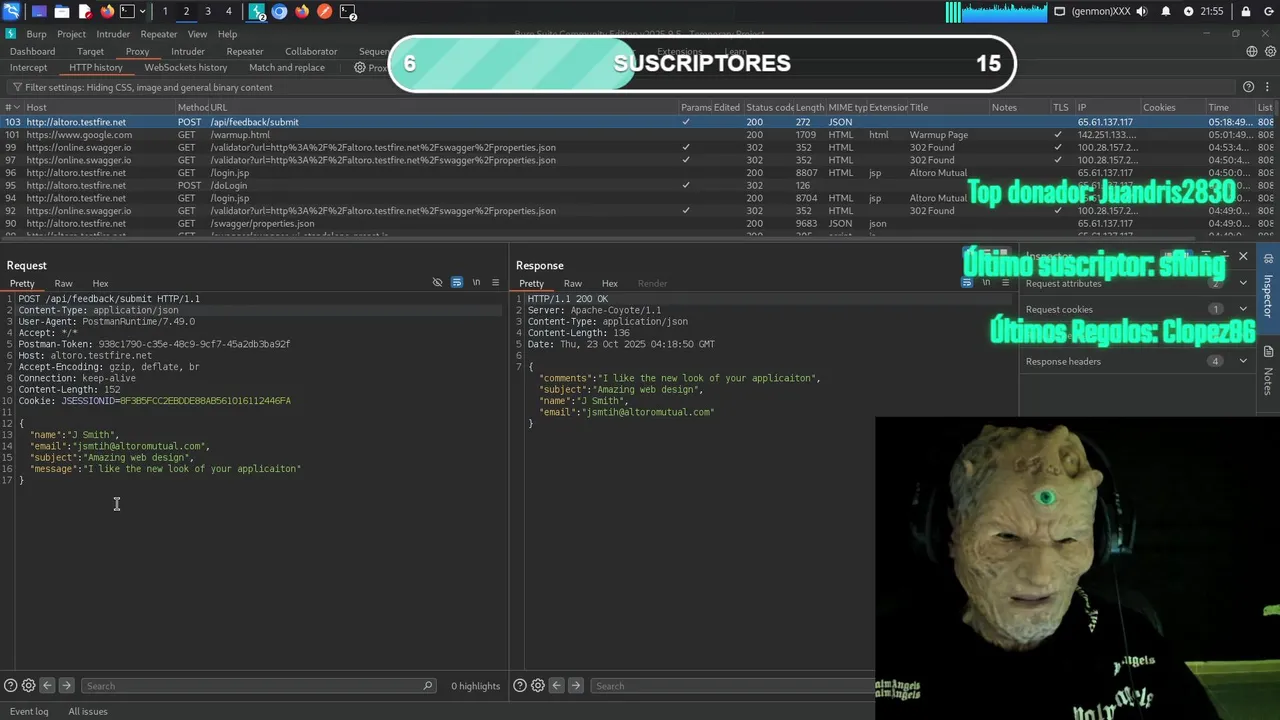Focus the Burp Suite taskbar window icon
The image size is (1280, 720).
(x=257, y=12)
